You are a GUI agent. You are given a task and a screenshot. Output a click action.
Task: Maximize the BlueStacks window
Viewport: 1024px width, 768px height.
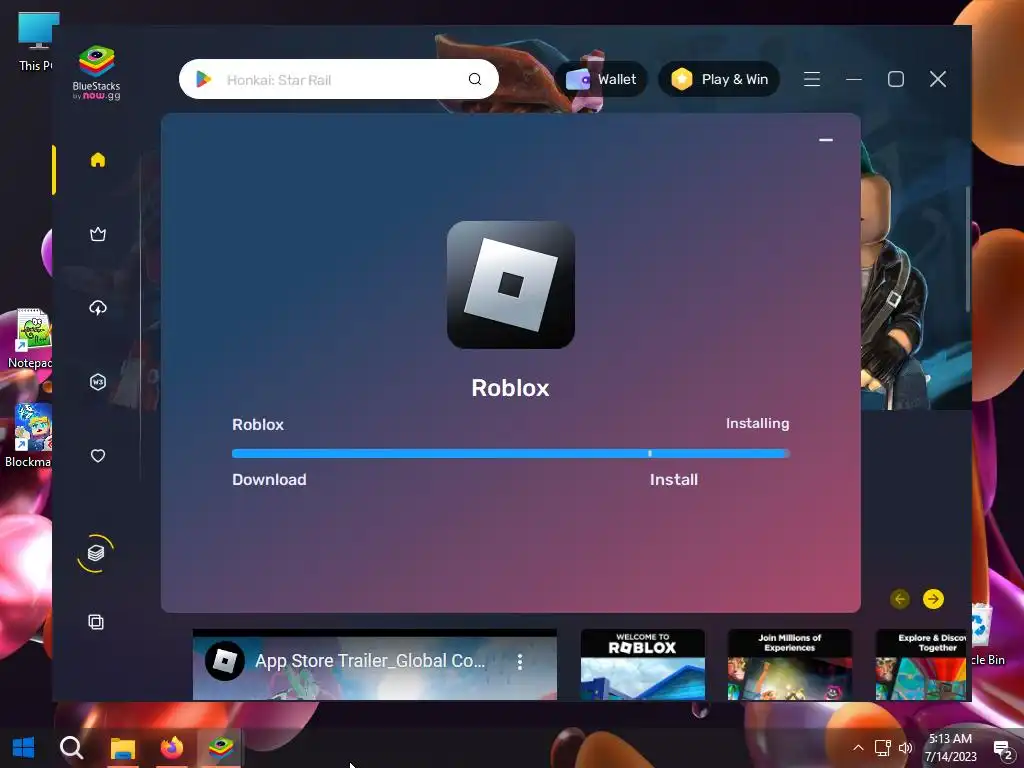(x=896, y=79)
